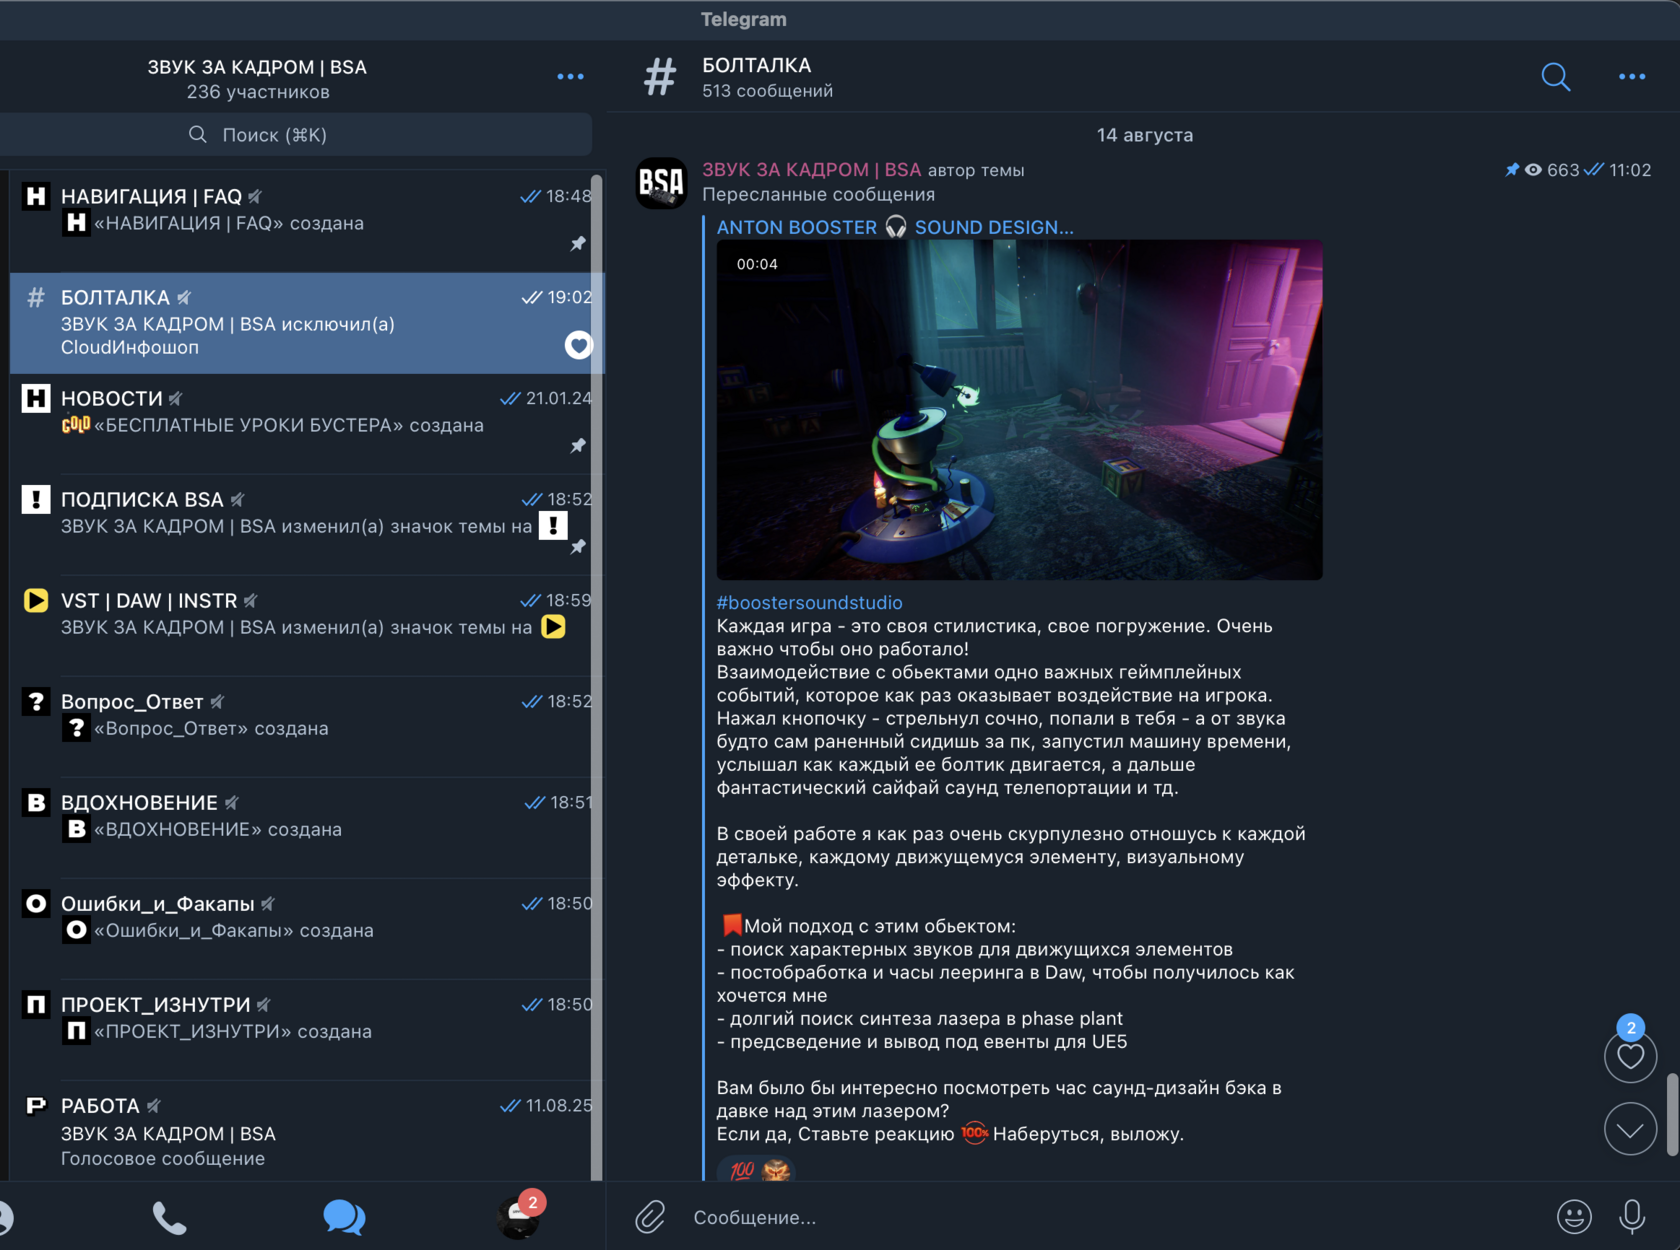Click the РАБОТА topic letter icon
This screenshot has width=1680, height=1250.
[36, 1105]
